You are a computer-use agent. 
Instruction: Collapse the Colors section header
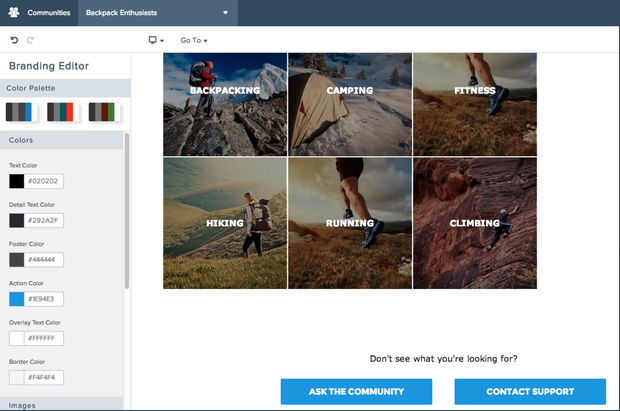(x=61, y=140)
